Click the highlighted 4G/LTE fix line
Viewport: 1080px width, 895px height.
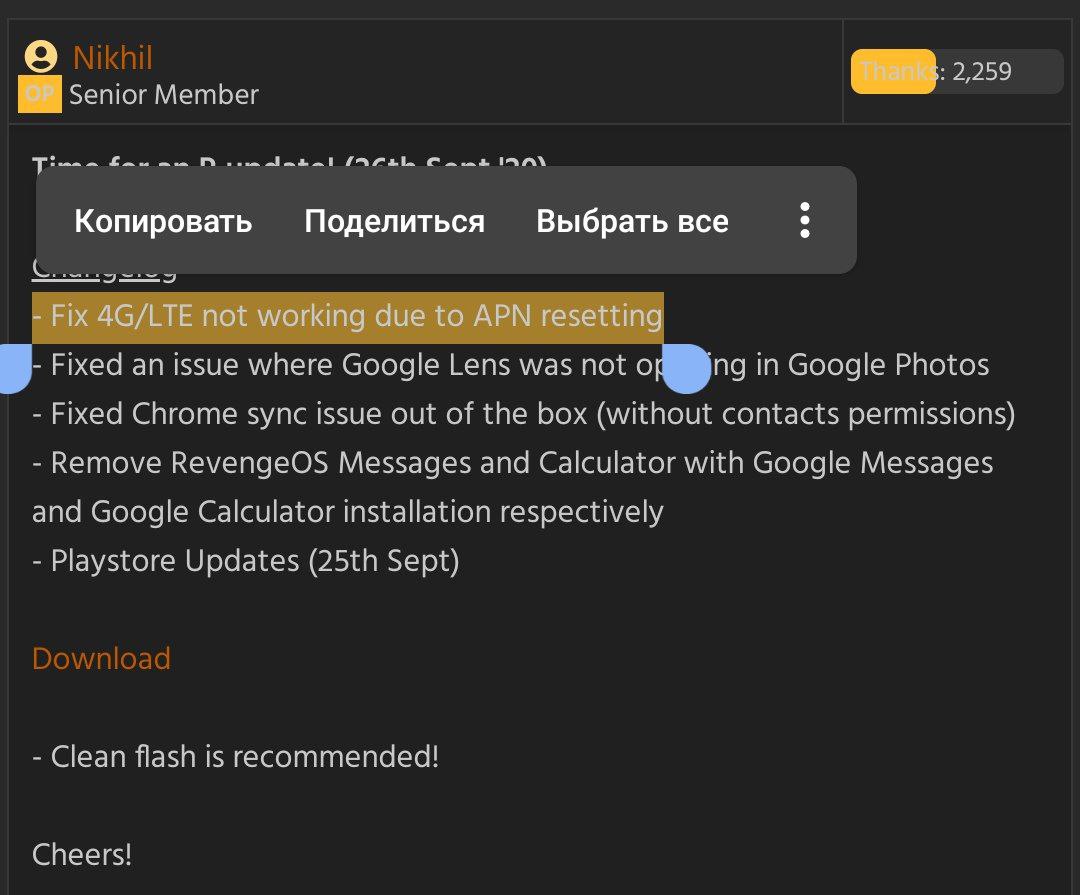(348, 317)
